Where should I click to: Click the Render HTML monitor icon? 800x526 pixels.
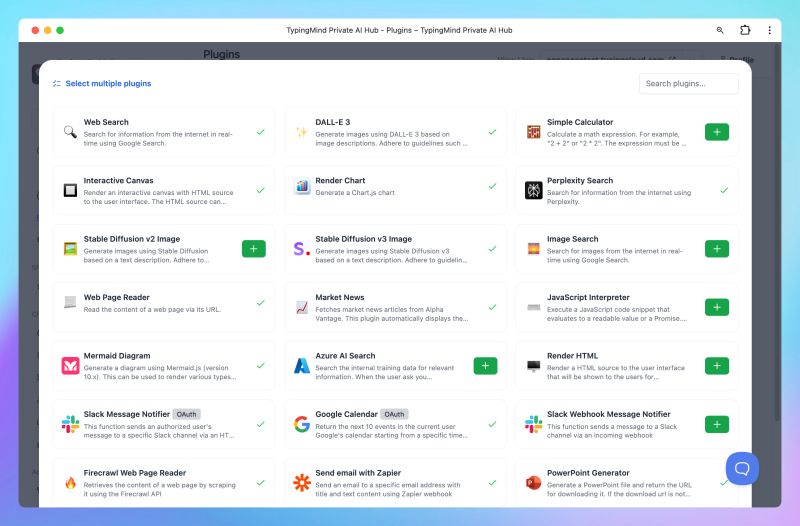click(x=534, y=366)
